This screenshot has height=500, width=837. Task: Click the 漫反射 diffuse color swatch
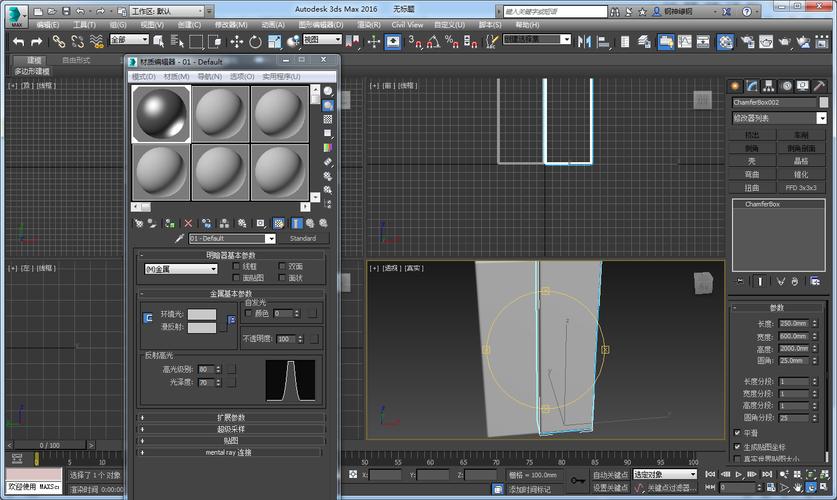(202, 328)
